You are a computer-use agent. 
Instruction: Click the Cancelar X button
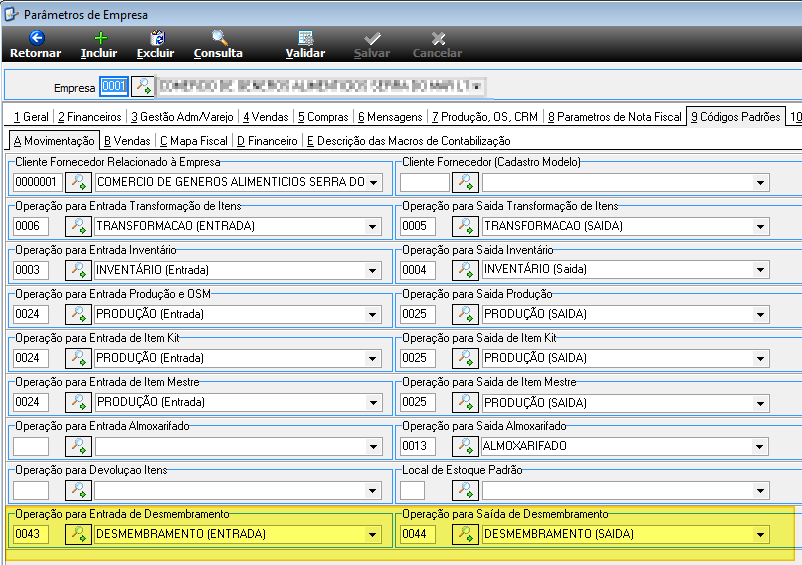tap(437, 45)
